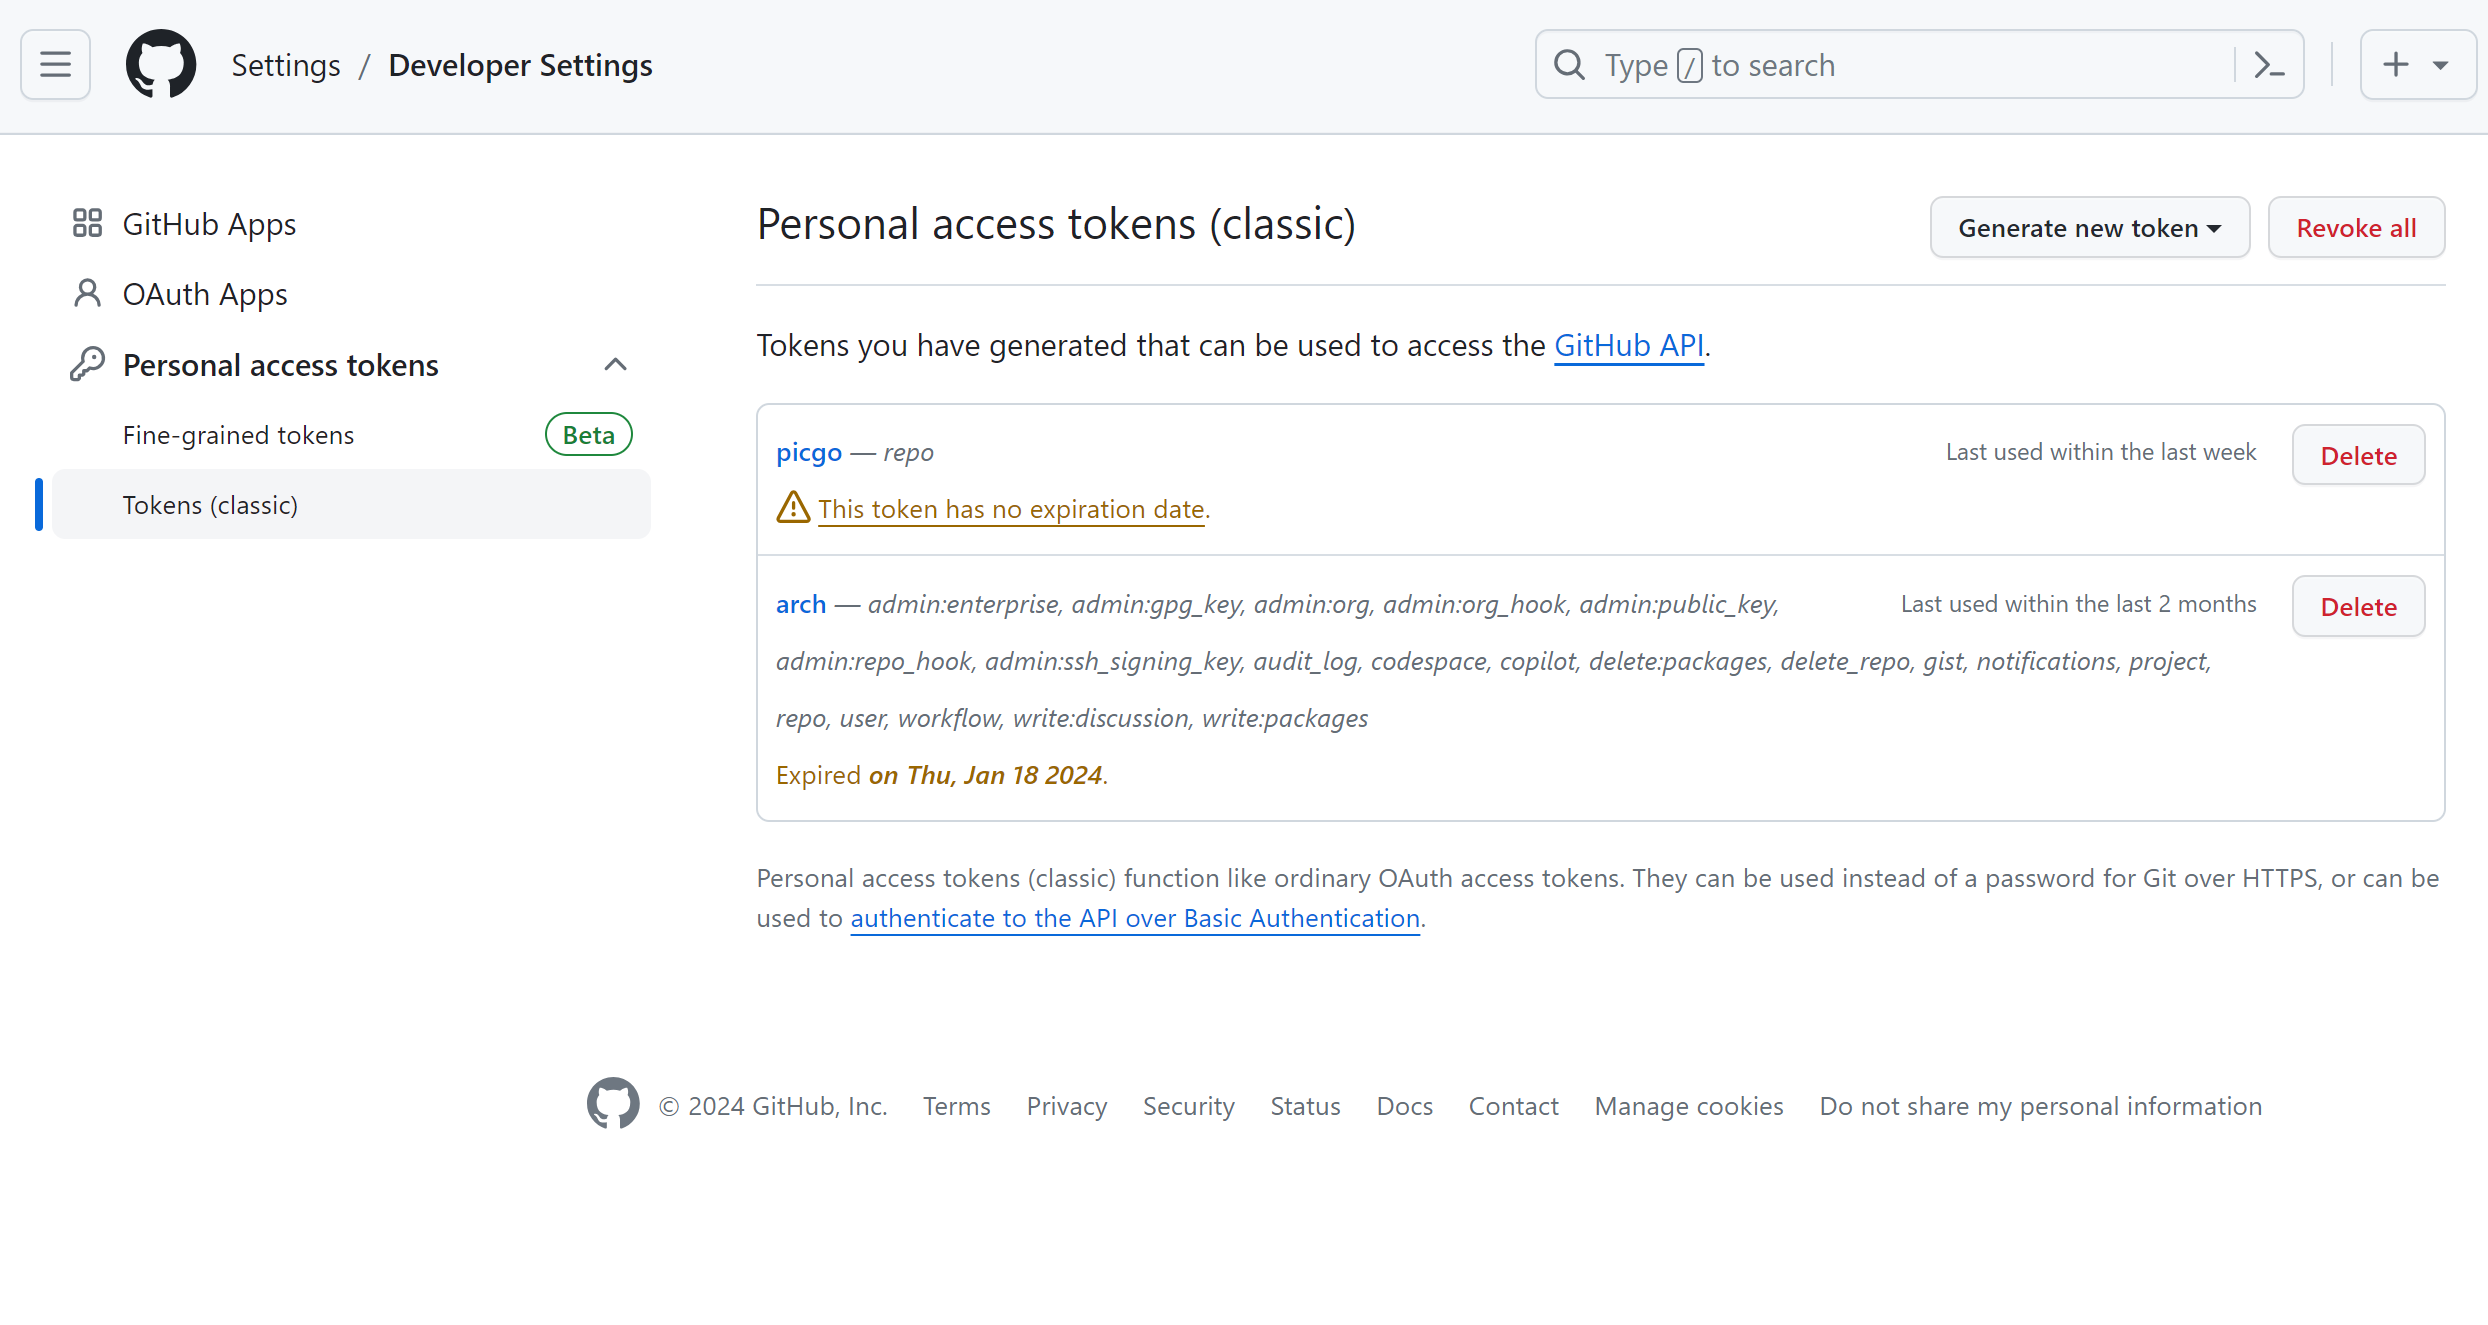Click the GitHub logo in header
Screen dimensions: 2488x1325
[x=161, y=65]
